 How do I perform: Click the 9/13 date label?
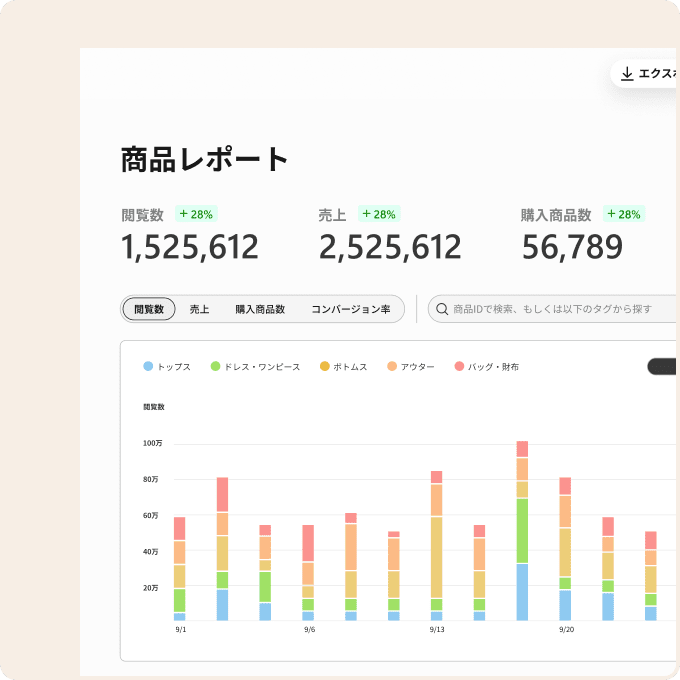click(x=437, y=629)
